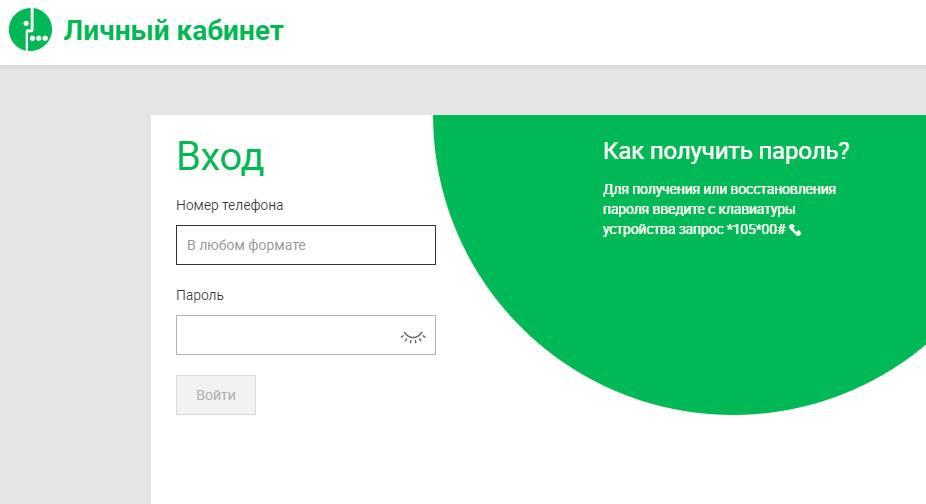Click the "Как получить пароль?" heading
926x504 pixels.
(x=726, y=152)
